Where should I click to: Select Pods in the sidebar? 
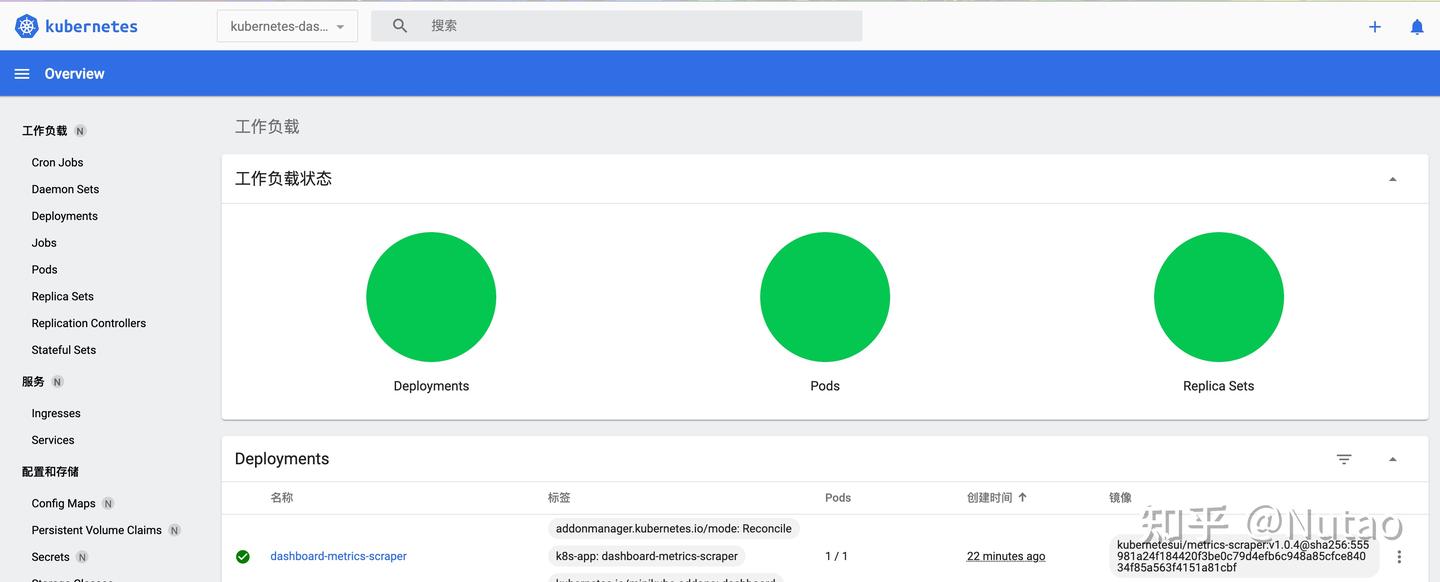click(x=44, y=269)
